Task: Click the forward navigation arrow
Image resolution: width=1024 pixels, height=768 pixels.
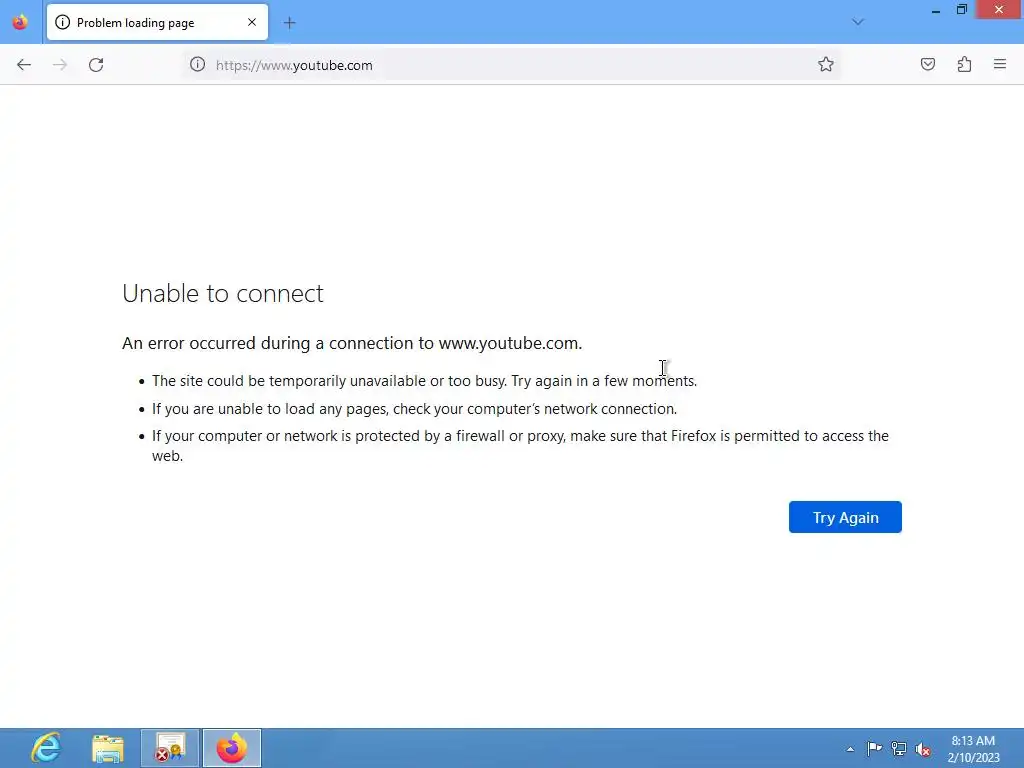Action: tap(59, 65)
